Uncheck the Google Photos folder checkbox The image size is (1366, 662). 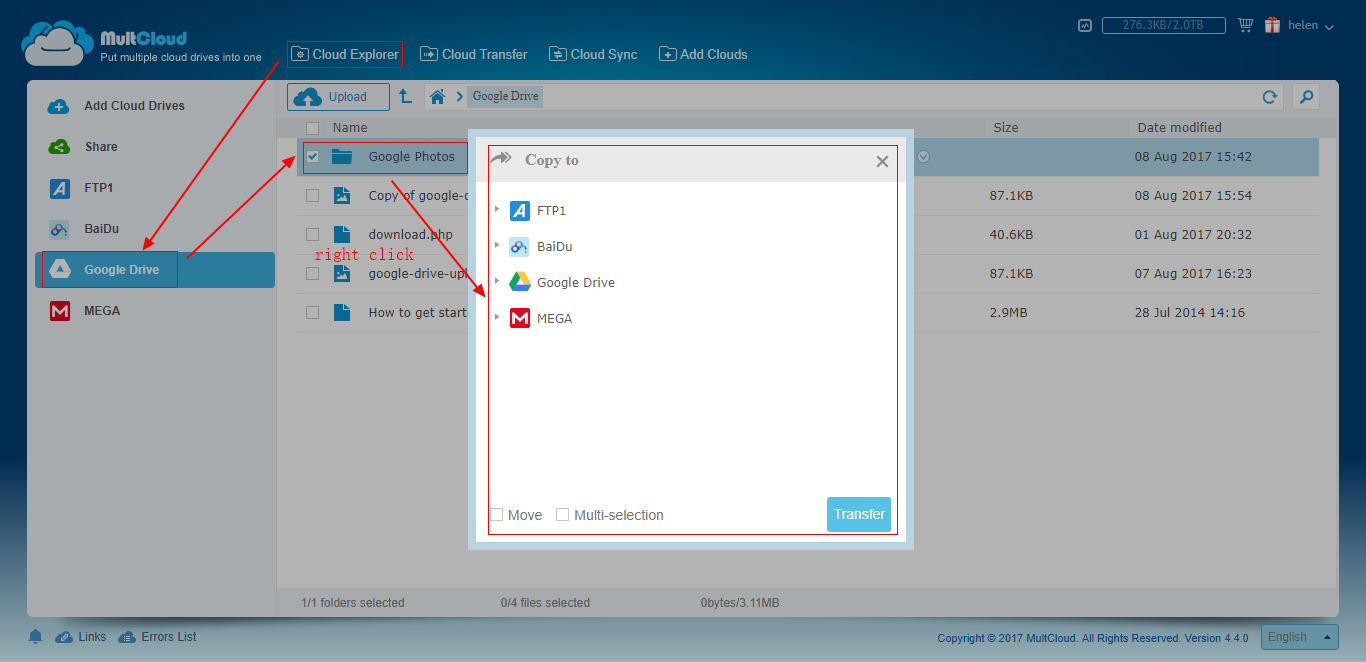[x=313, y=156]
